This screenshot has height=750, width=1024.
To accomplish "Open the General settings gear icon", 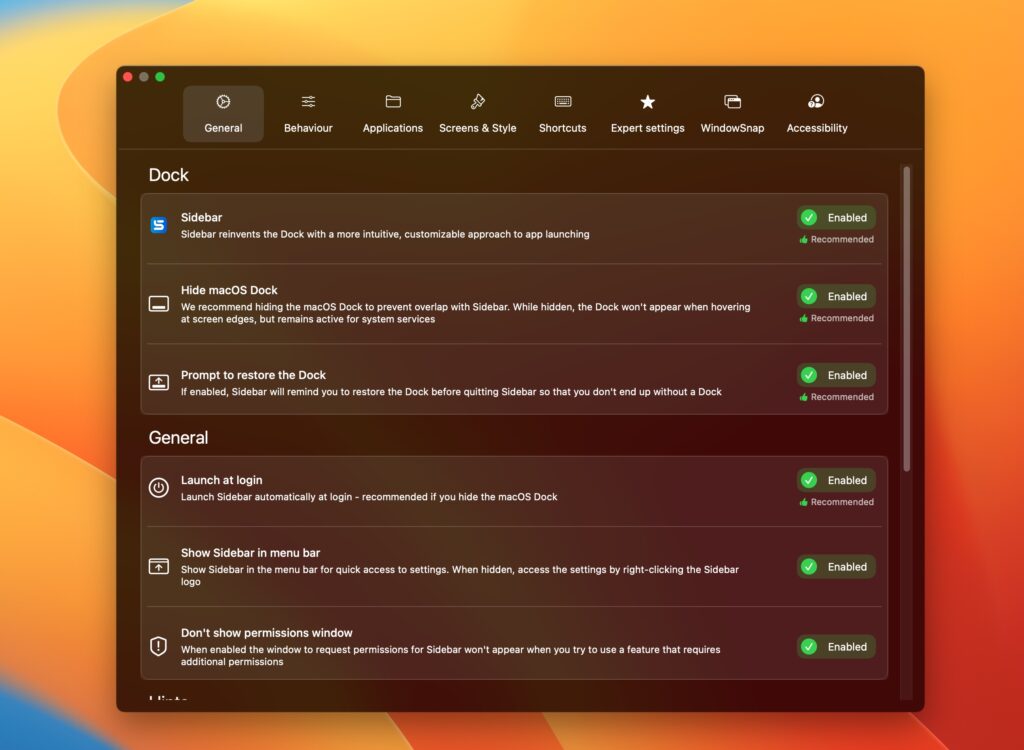I will pyautogui.click(x=223, y=101).
